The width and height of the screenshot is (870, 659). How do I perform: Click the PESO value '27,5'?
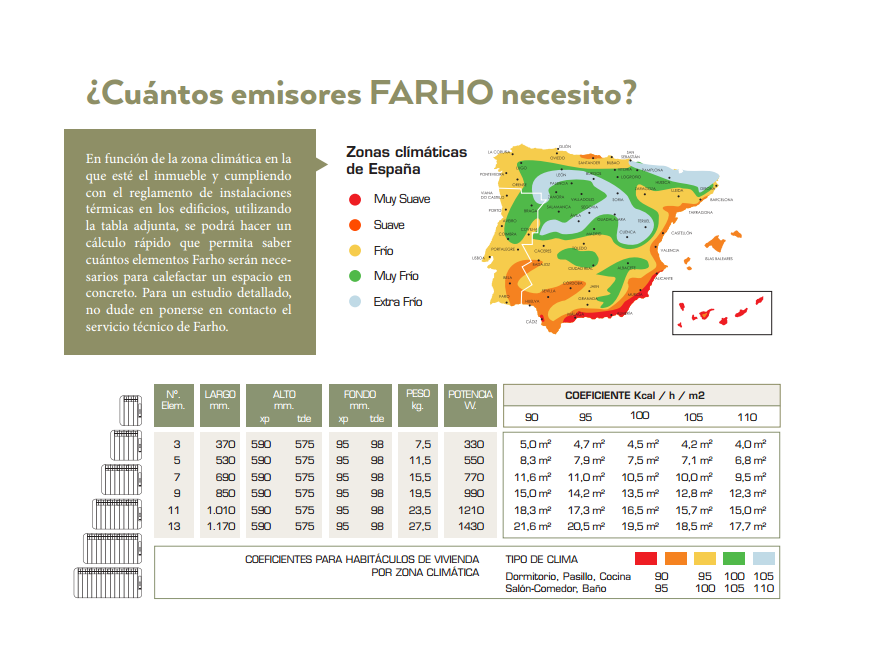[x=420, y=526]
